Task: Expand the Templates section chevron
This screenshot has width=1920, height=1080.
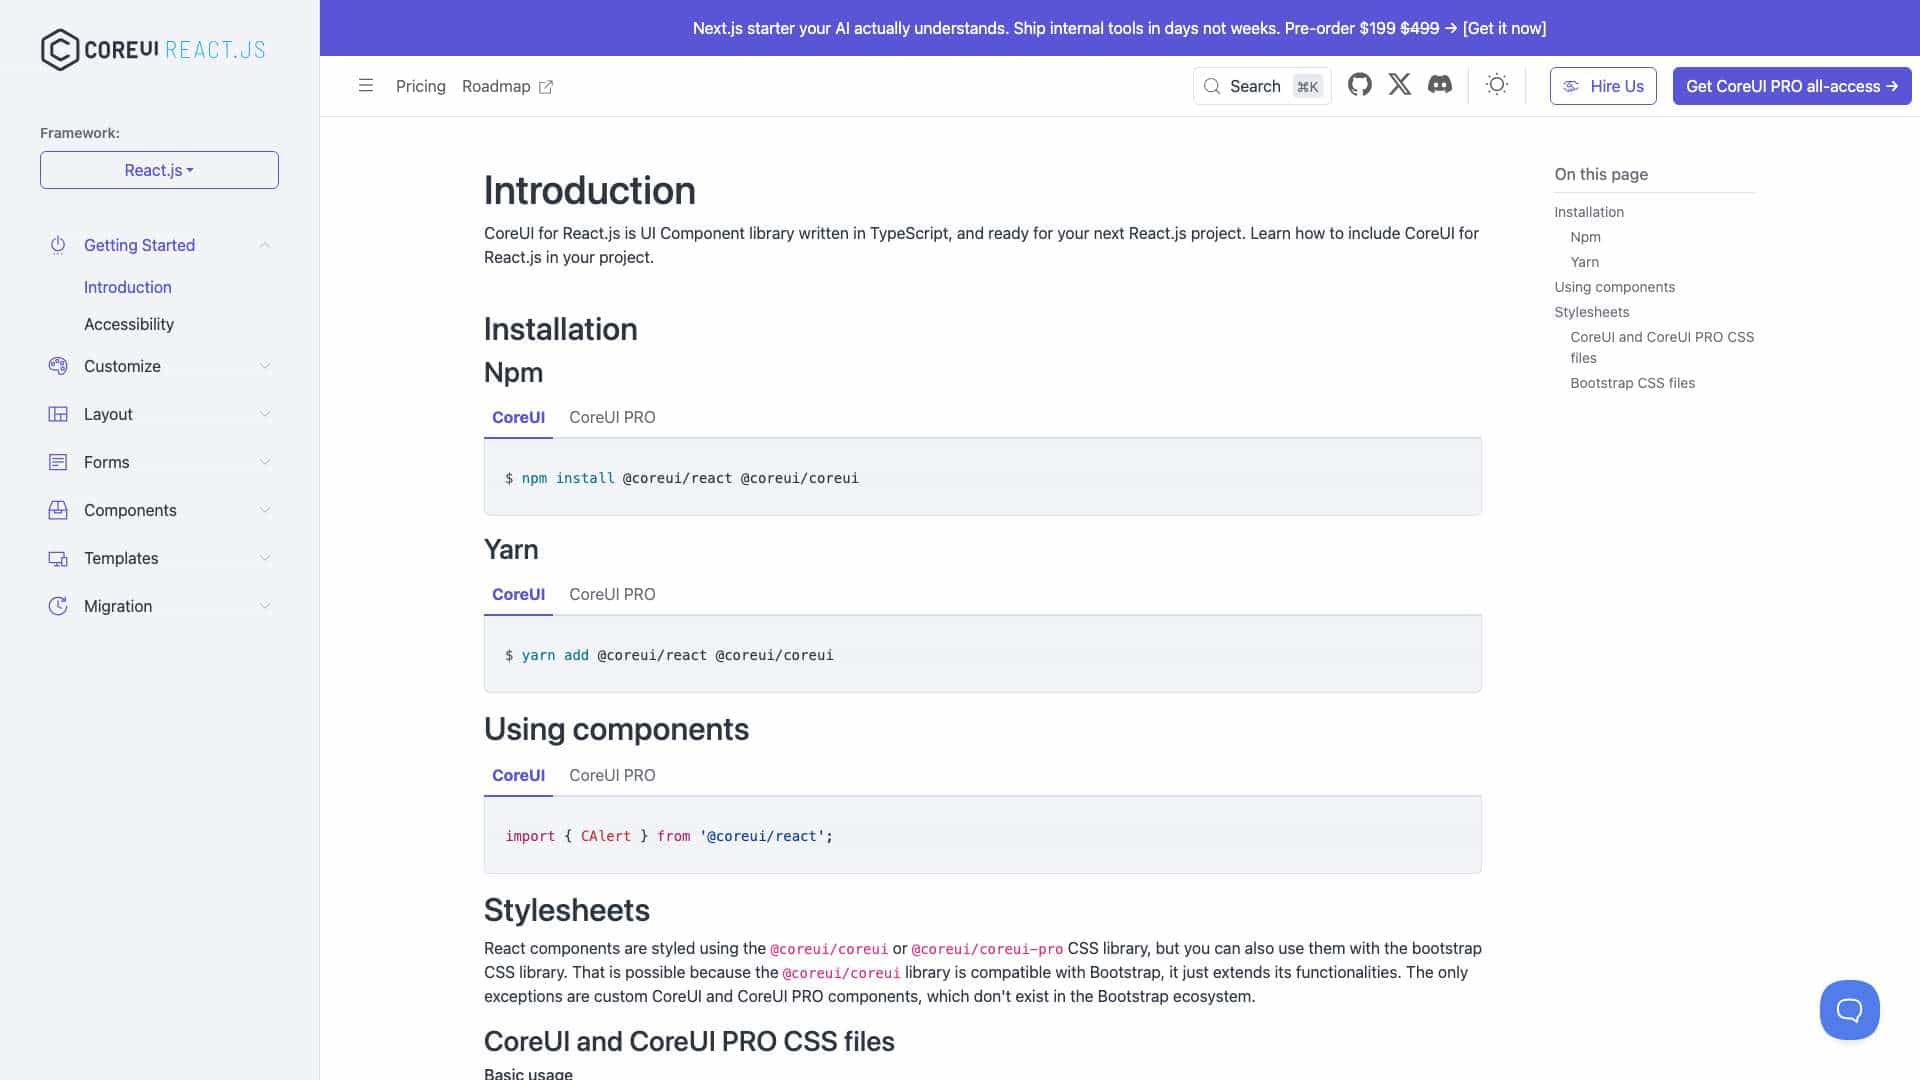Action: click(x=265, y=558)
